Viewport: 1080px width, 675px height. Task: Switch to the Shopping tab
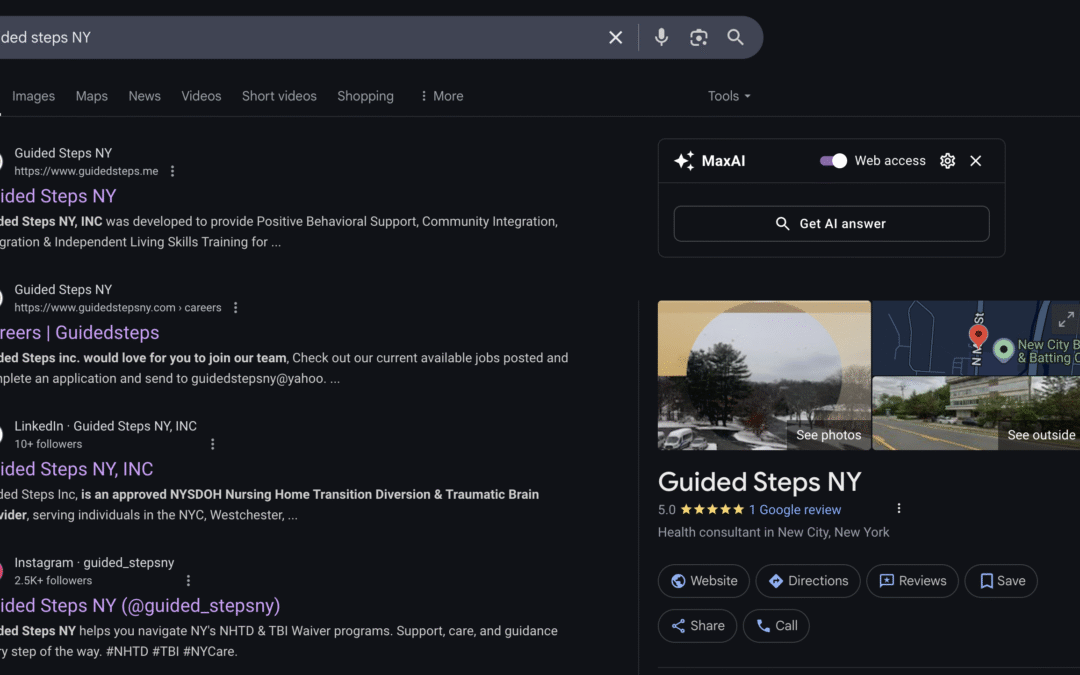(x=365, y=96)
